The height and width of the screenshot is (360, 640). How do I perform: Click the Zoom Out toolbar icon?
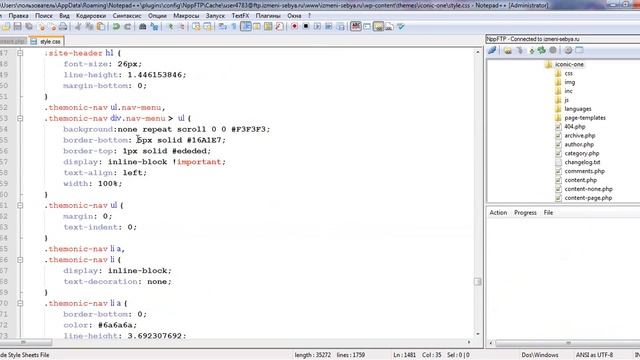pos(182,27)
